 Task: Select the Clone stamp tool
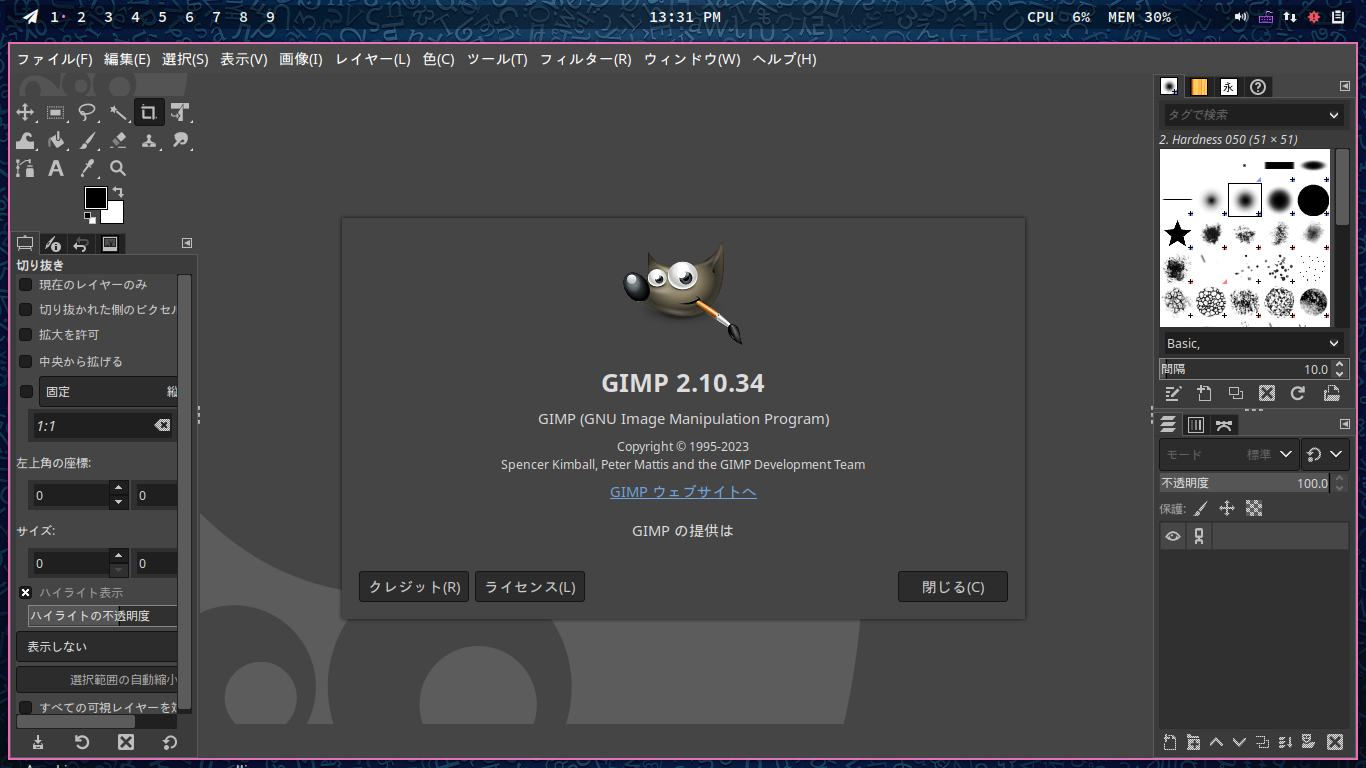pyautogui.click(x=149, y=141)
